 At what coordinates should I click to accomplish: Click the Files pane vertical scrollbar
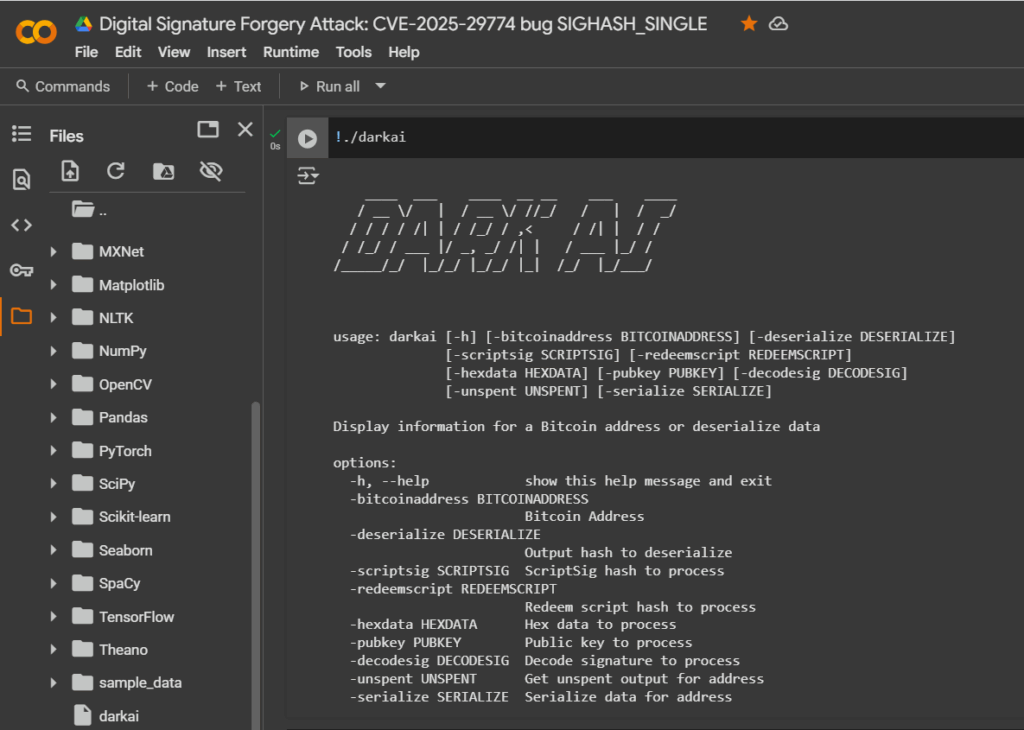[255, 565]
